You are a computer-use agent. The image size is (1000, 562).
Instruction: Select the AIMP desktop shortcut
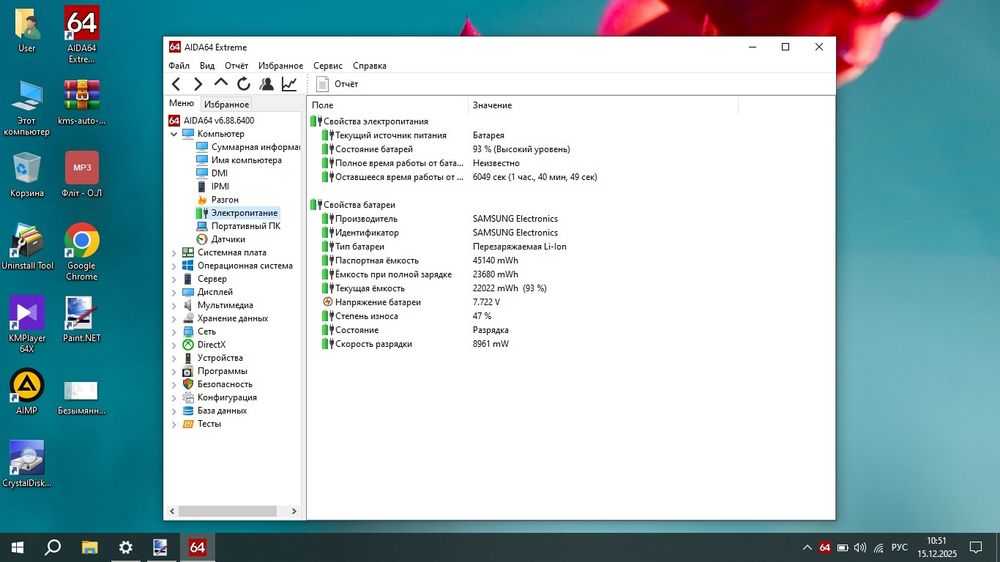pos(27,392)
